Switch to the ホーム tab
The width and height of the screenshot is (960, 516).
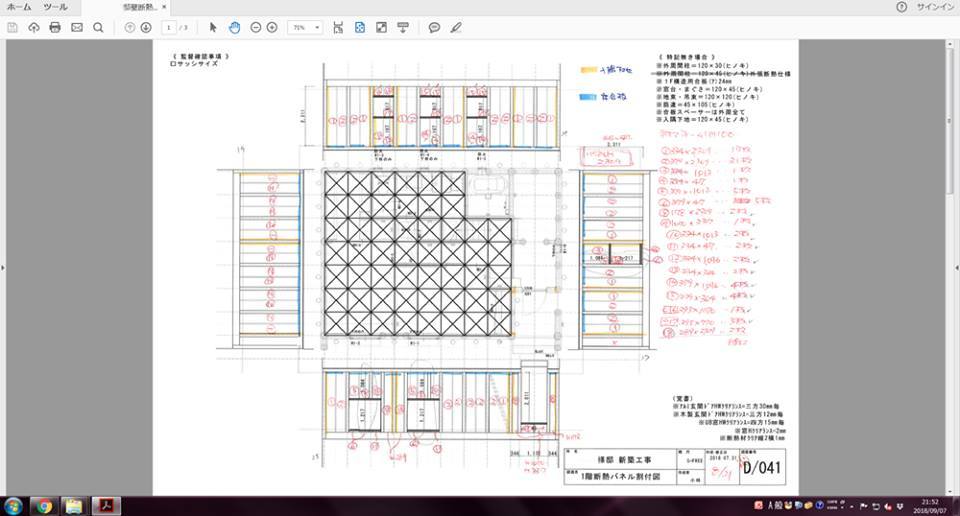pyautogui.click(x=18, y=7)
